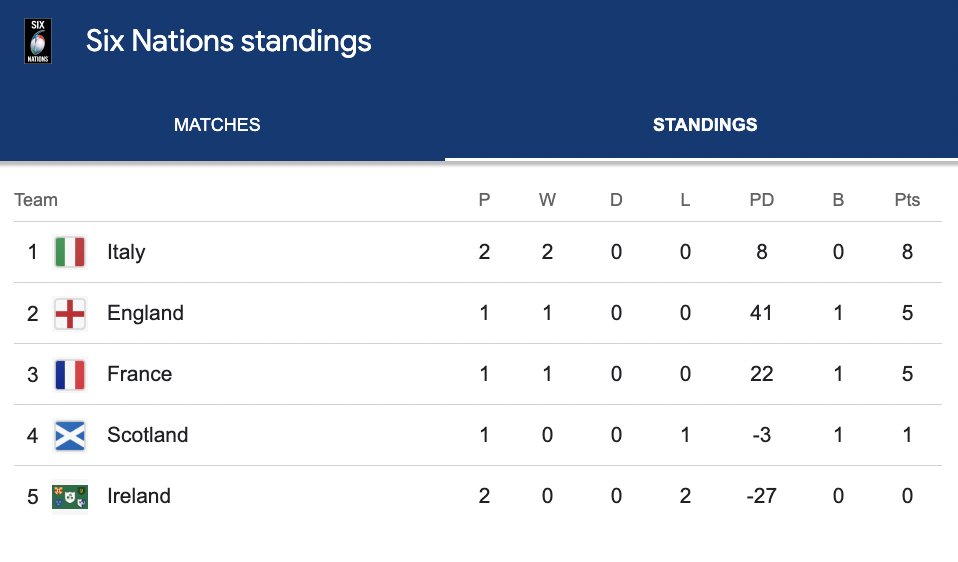Open the England team link
Screen dimensions: 958x562
click(x=145, y=313)
